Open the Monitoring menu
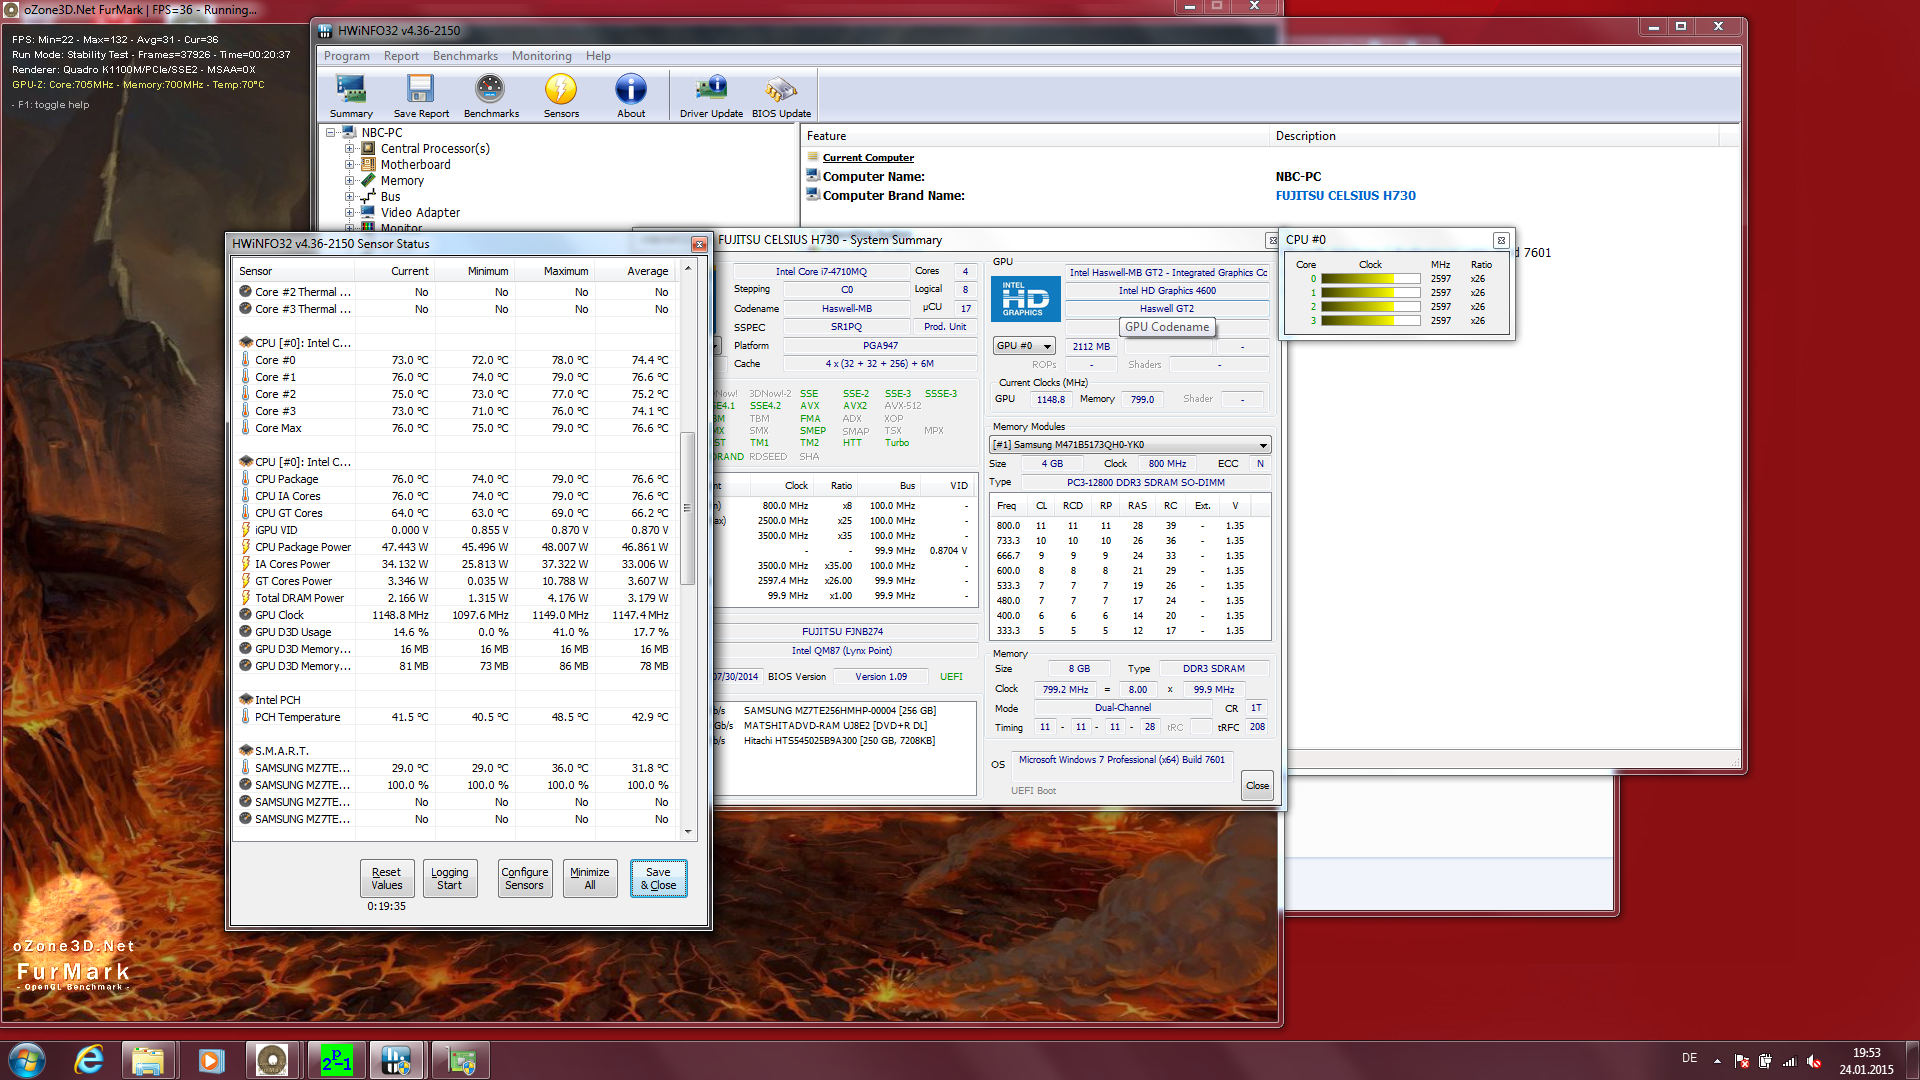1920x1080 pixels. click(542, 56)
